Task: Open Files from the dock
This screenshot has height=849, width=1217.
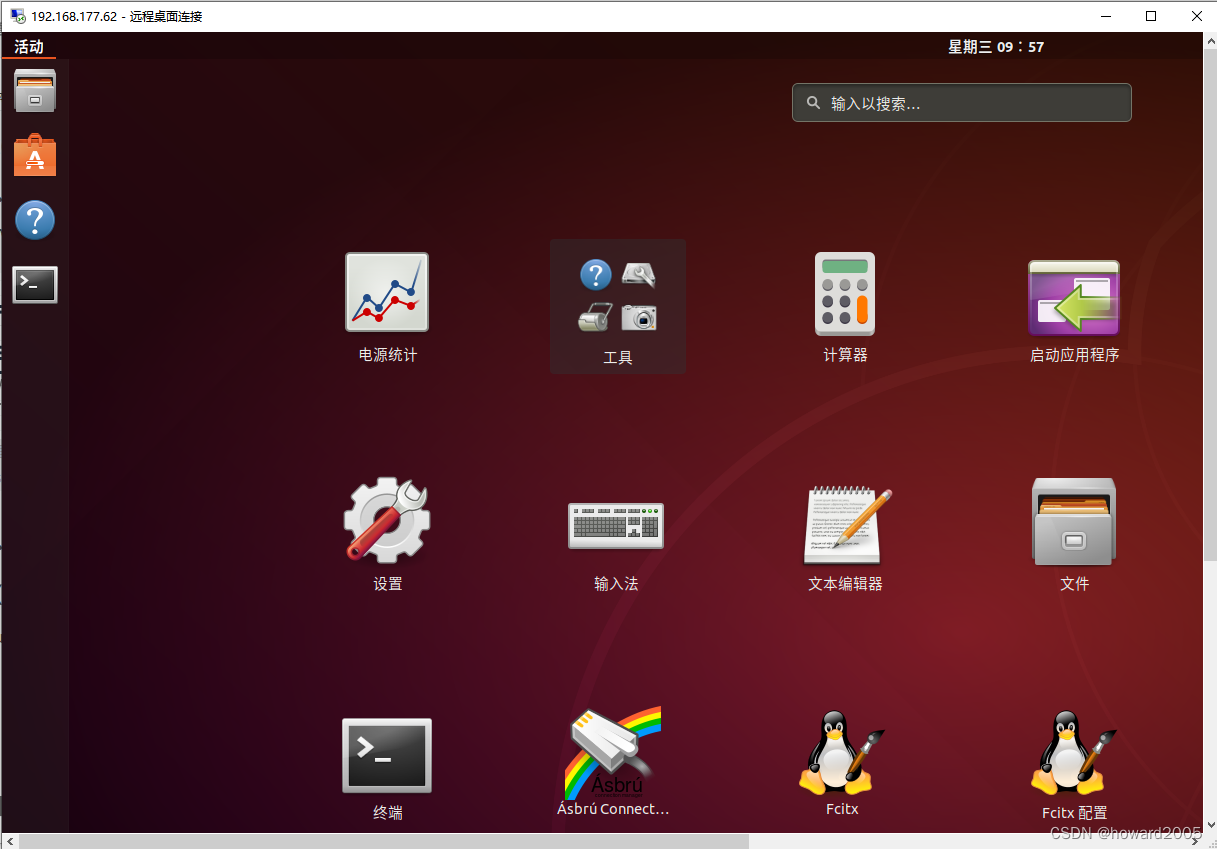Action: [x=35, y=90]
